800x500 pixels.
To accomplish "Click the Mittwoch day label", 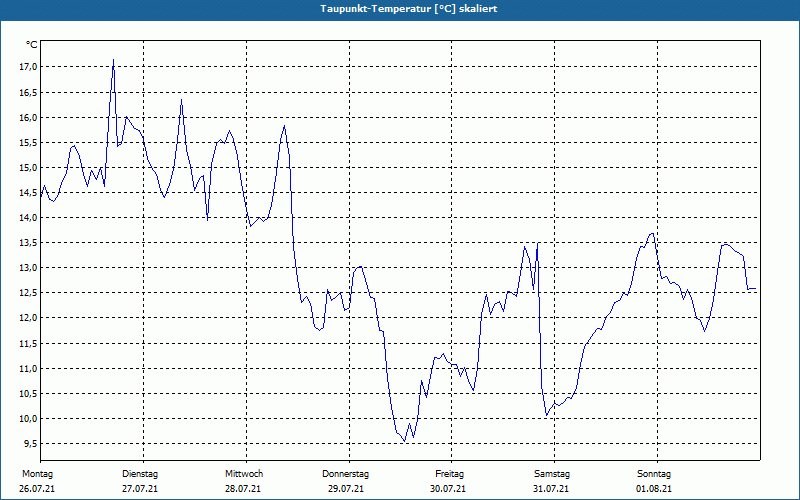I will pyautogui.click(x=244, y=474).
